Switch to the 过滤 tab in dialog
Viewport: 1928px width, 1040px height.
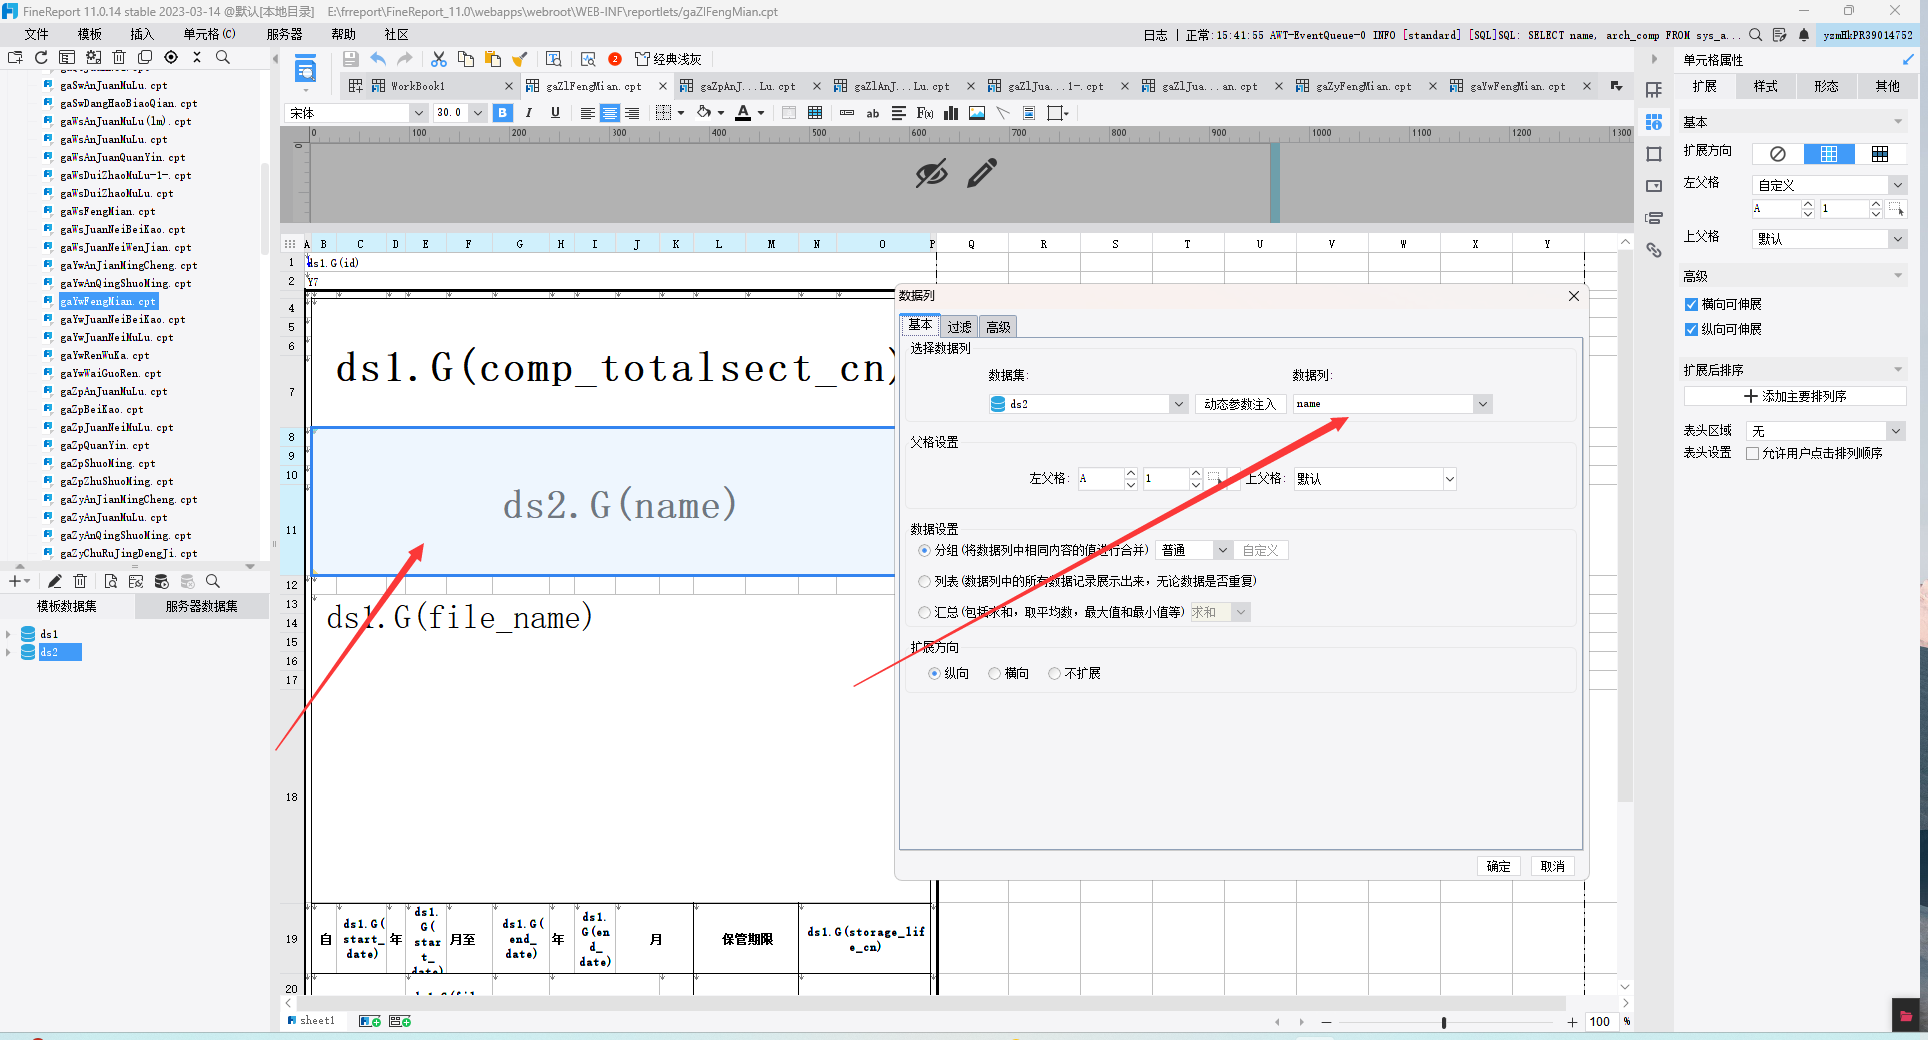959,327
